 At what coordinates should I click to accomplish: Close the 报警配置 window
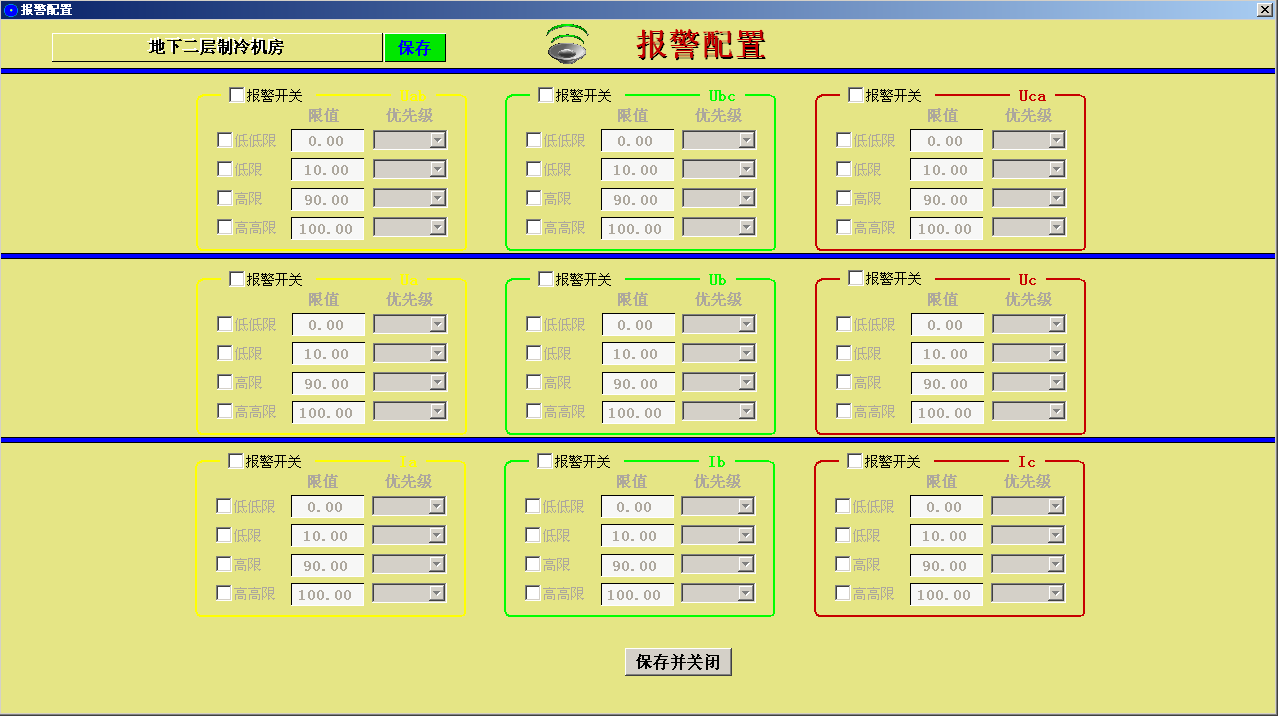1264,9
